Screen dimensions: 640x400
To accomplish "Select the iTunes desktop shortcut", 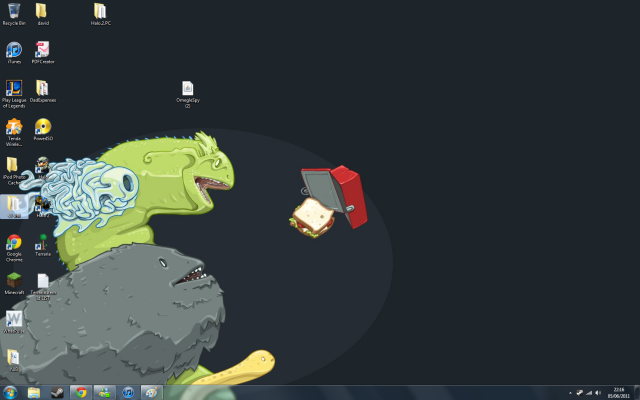I will pyautogui.click(x=14, y=50).
